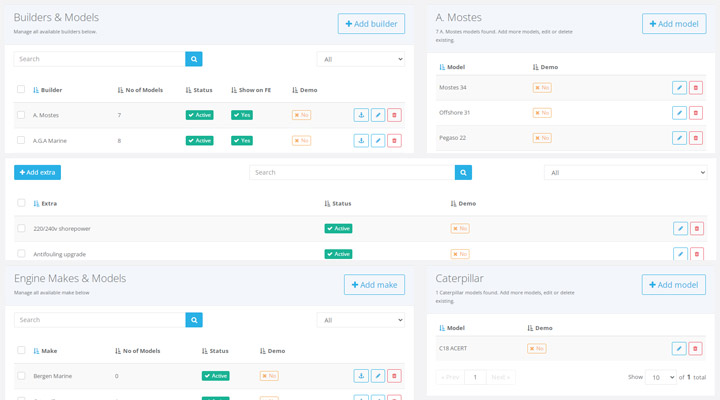Tick the select-all extras header checkbox

tap(21, 203)
